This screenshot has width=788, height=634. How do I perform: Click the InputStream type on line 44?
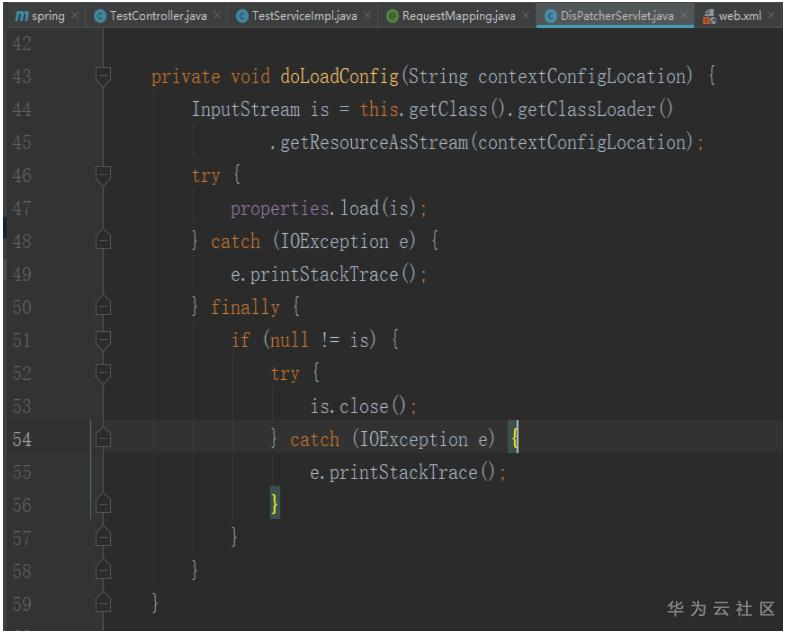click(246, 110)
